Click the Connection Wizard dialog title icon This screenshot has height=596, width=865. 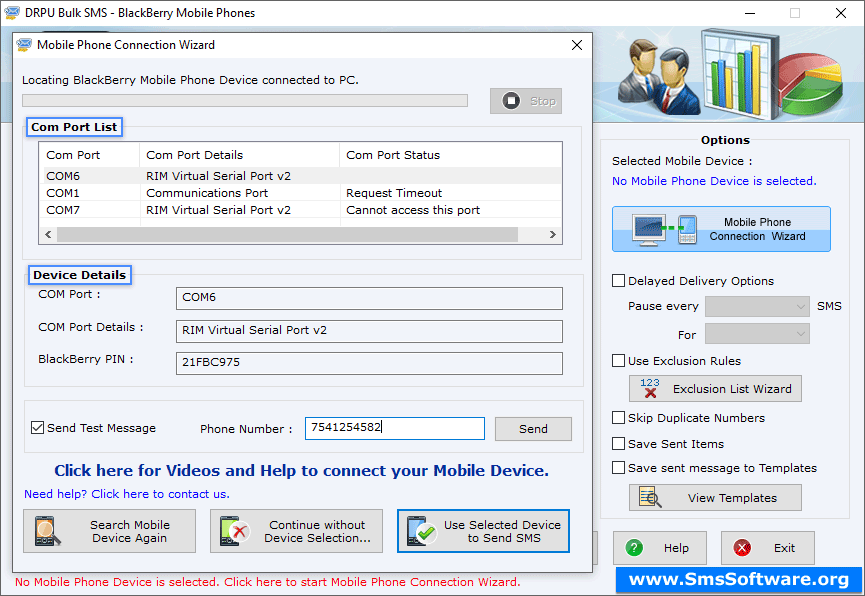[x=24, y=45]
